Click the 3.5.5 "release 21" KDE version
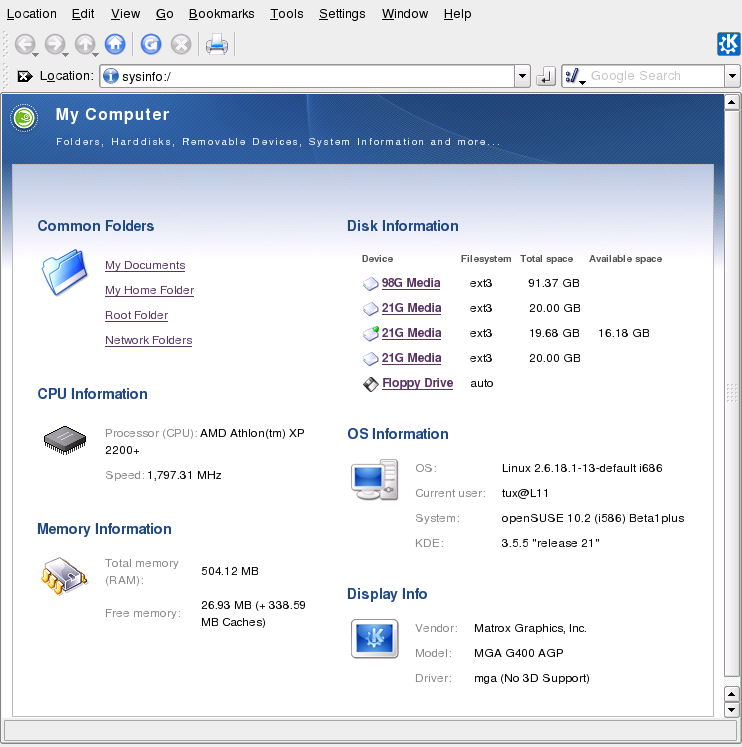 (550, 543)
